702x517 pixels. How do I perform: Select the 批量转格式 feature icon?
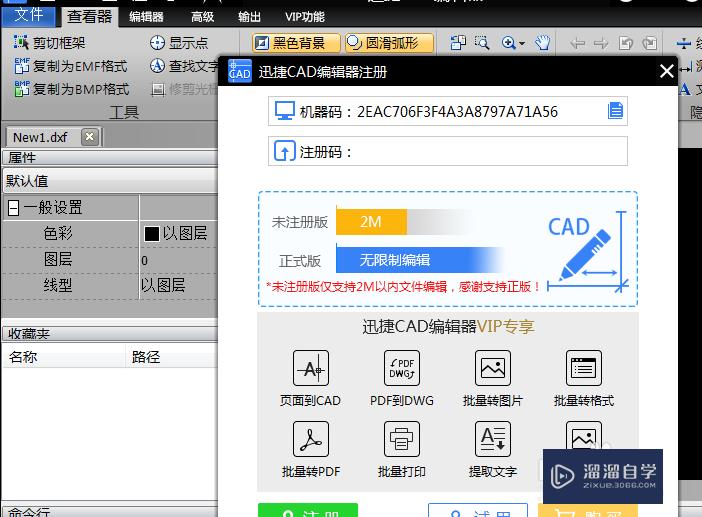[x=583, y=368]
